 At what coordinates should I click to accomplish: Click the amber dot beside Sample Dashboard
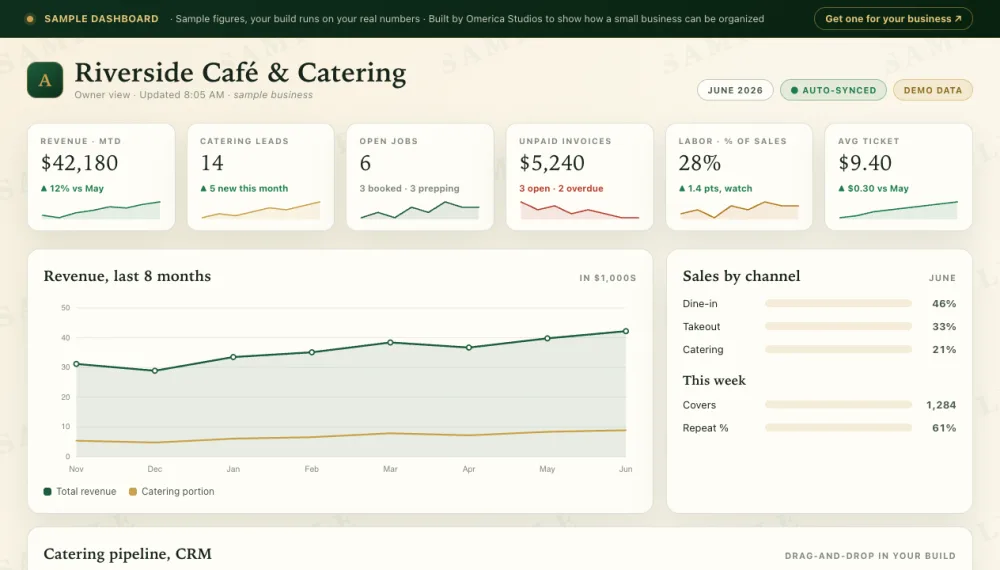(x=29, y=19)
